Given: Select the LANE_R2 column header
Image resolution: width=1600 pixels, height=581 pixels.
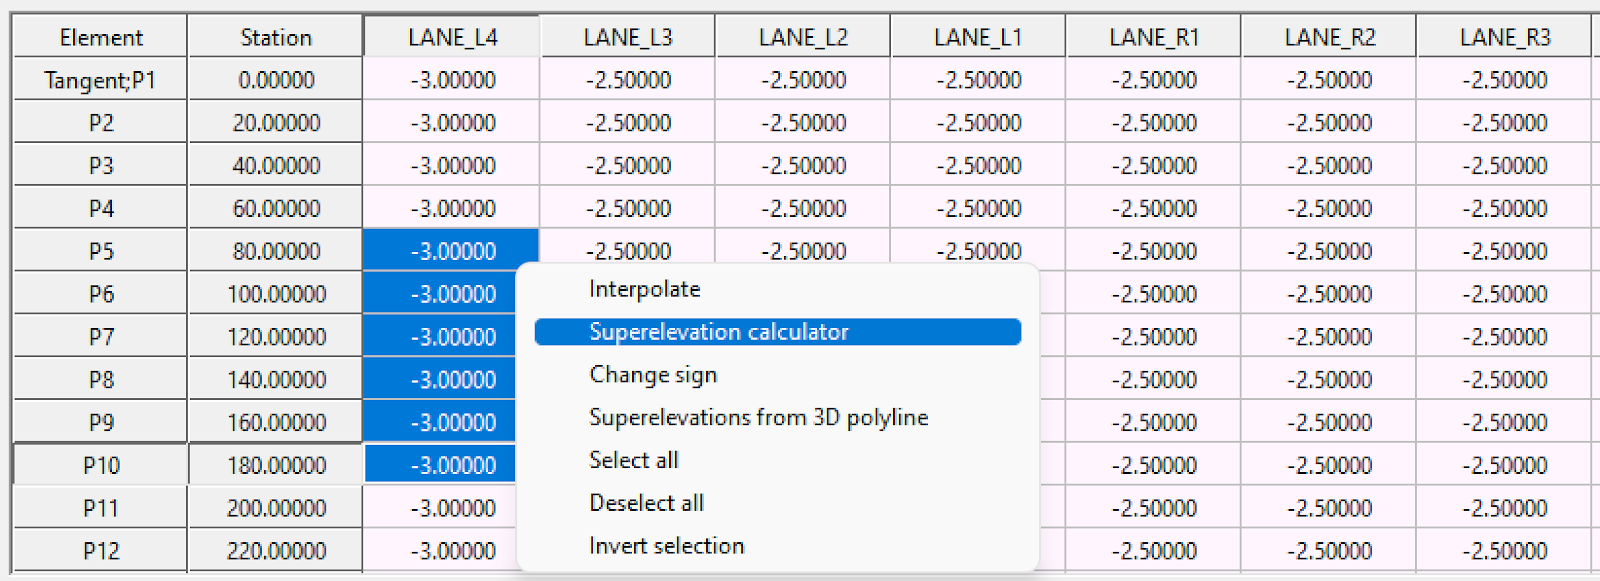Looking at the screenshot, I should click(x=1329, y=38).
